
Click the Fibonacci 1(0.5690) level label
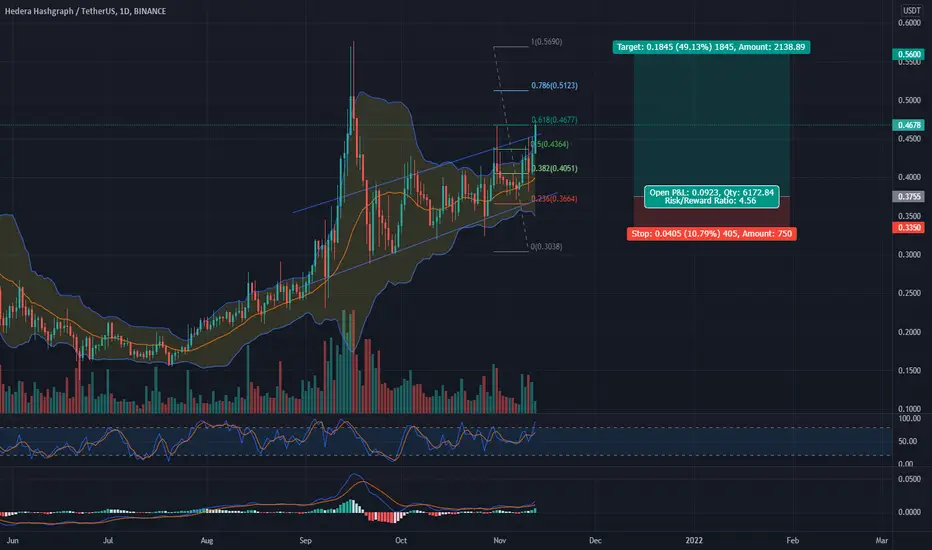pyautogui.click(x=546, y=42)
